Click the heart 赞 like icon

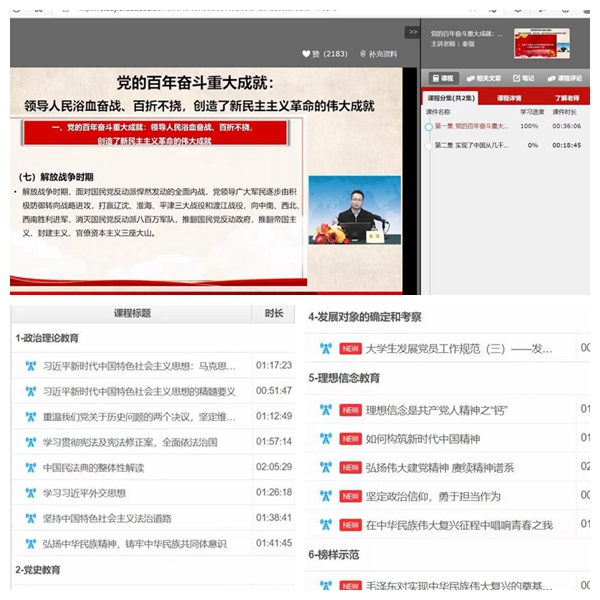[x=307, y=53]
